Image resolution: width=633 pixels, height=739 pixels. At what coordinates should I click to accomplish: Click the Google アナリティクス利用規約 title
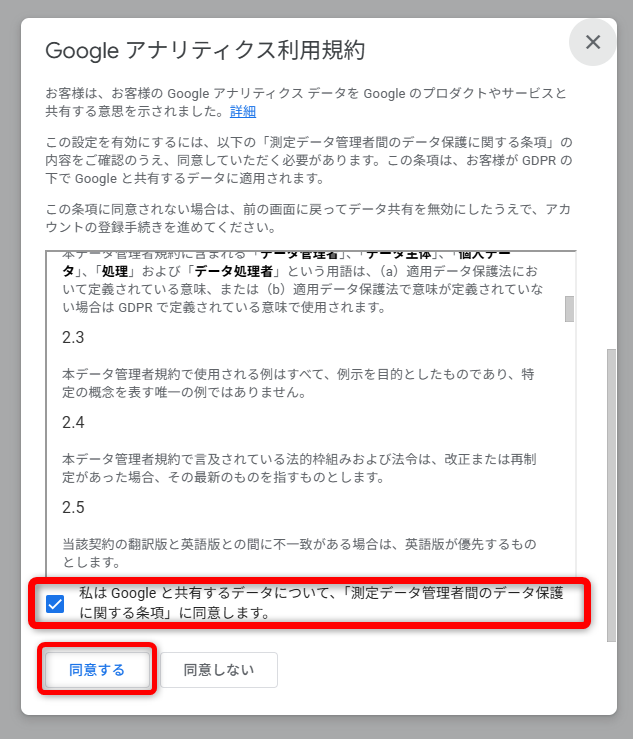click(205, 50)
